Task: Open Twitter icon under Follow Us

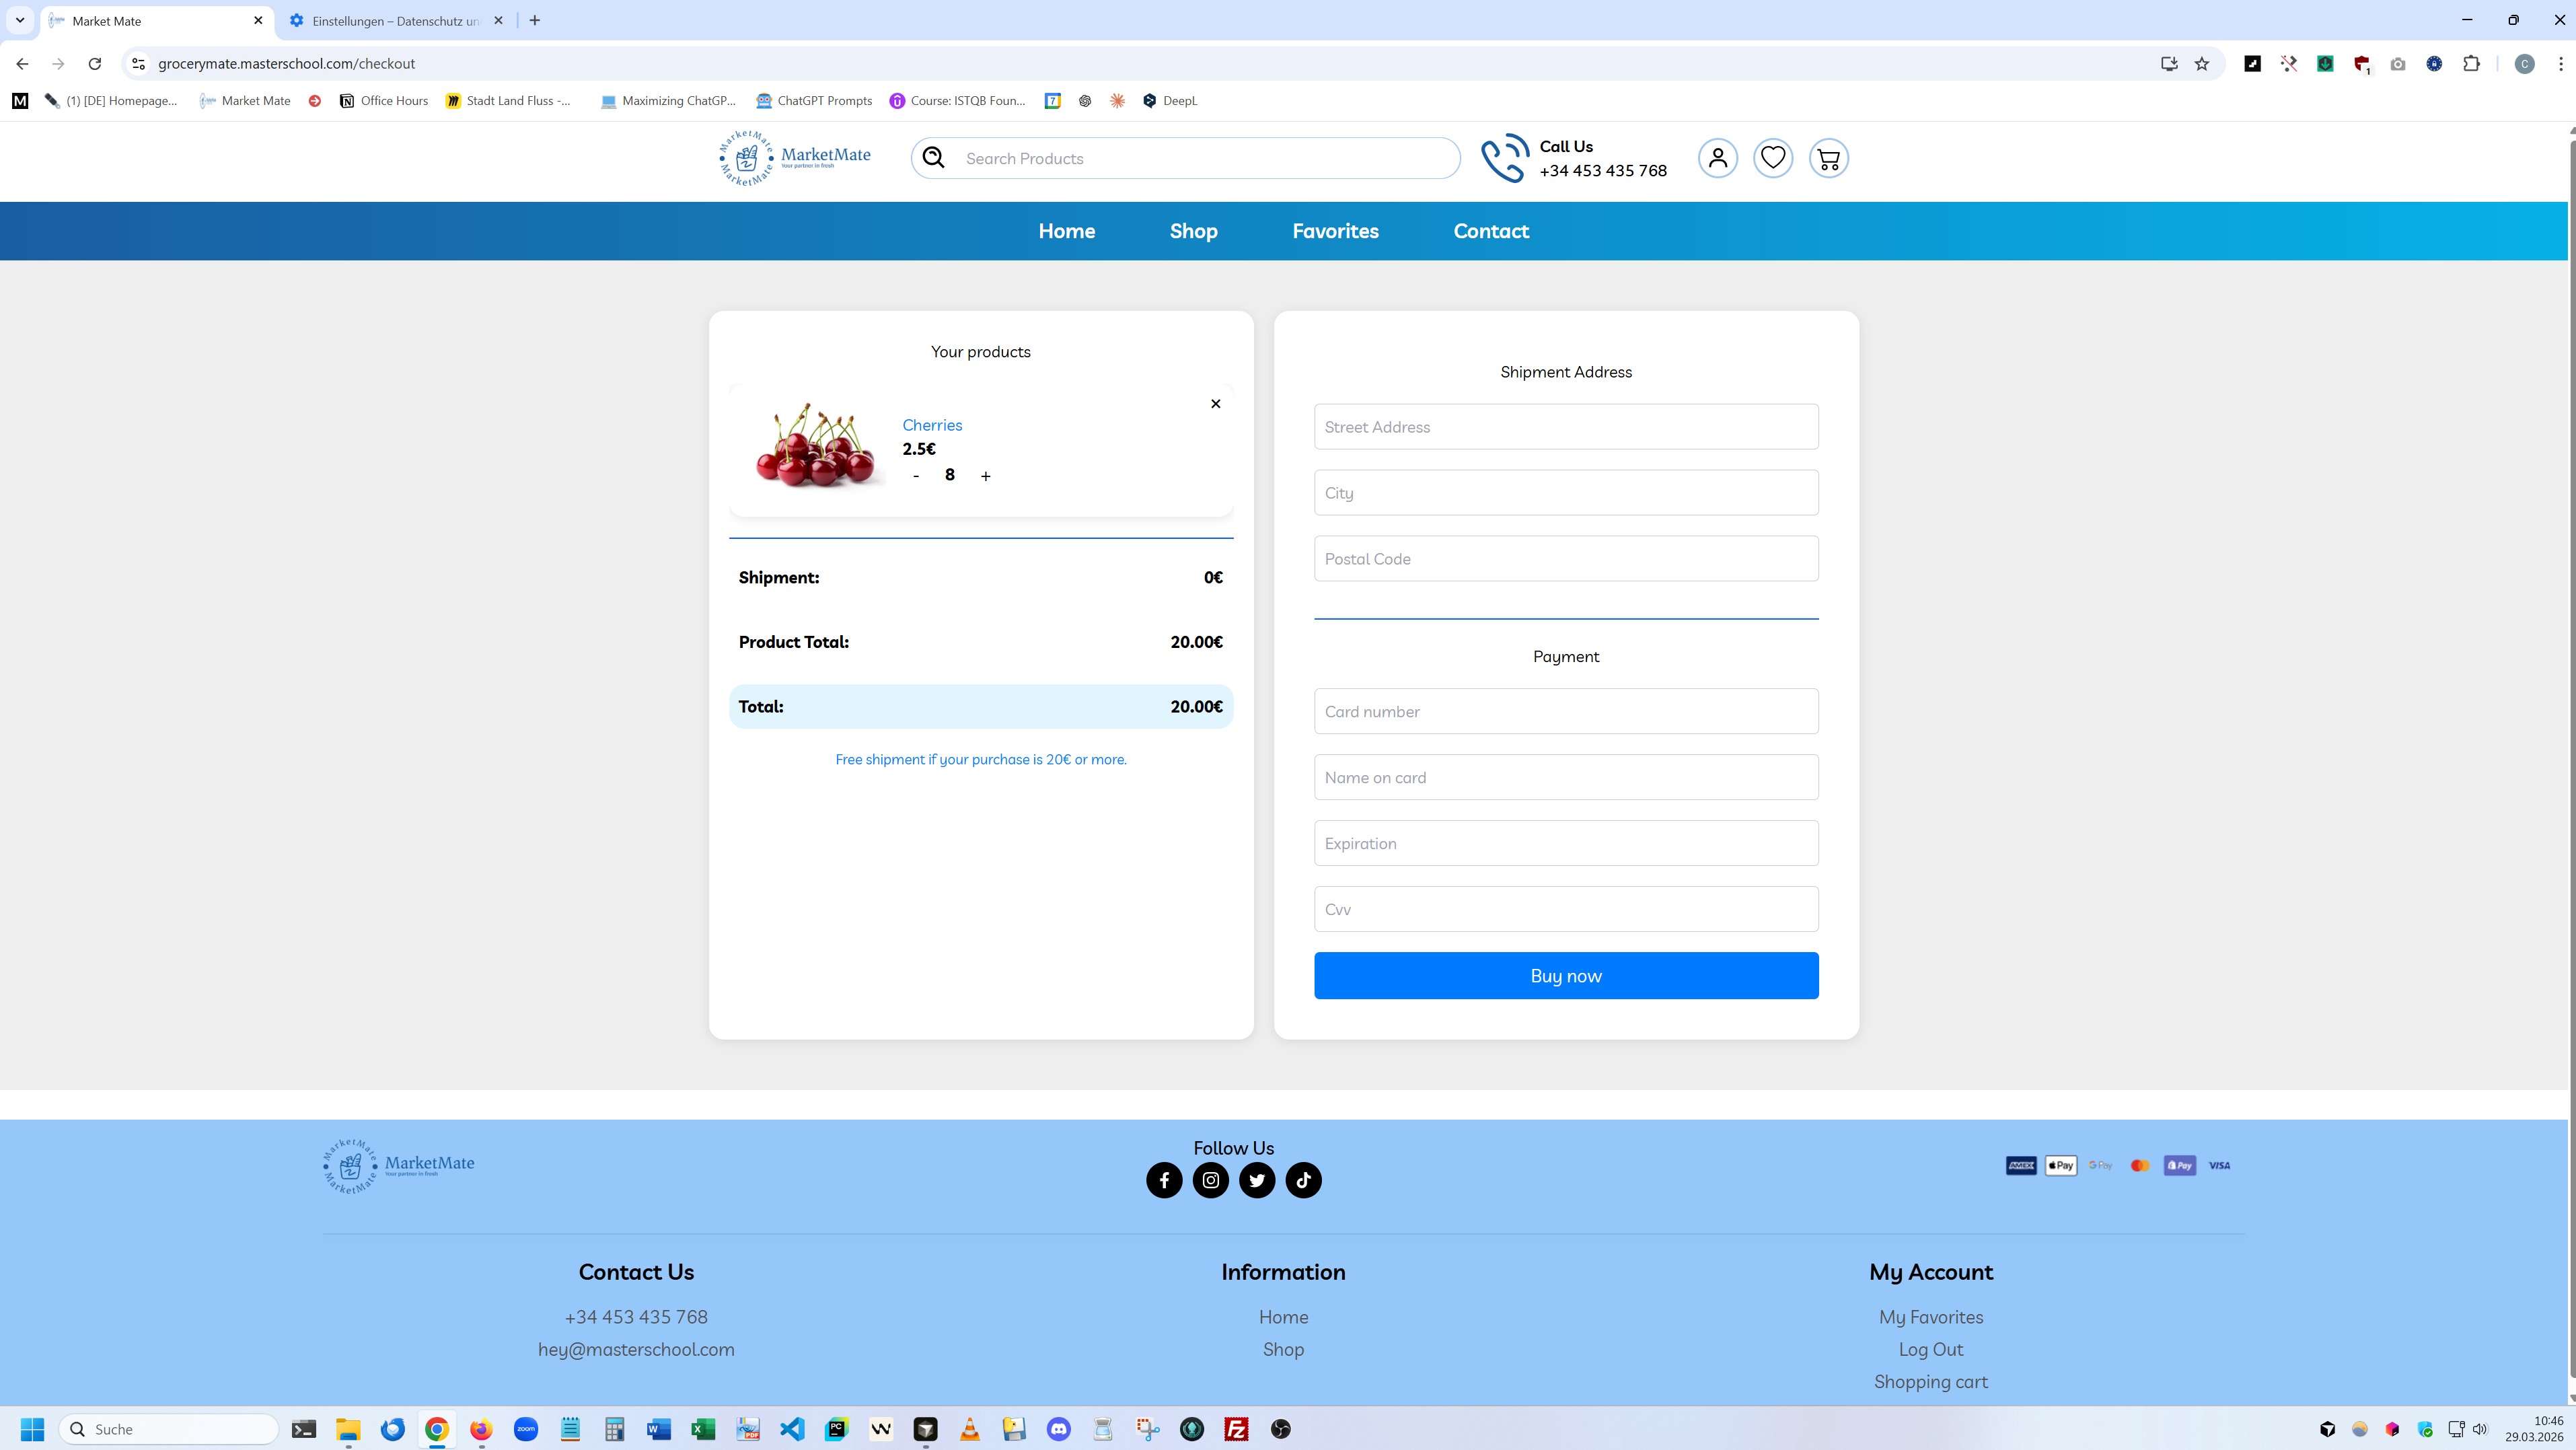Action: (1257, 1180)
